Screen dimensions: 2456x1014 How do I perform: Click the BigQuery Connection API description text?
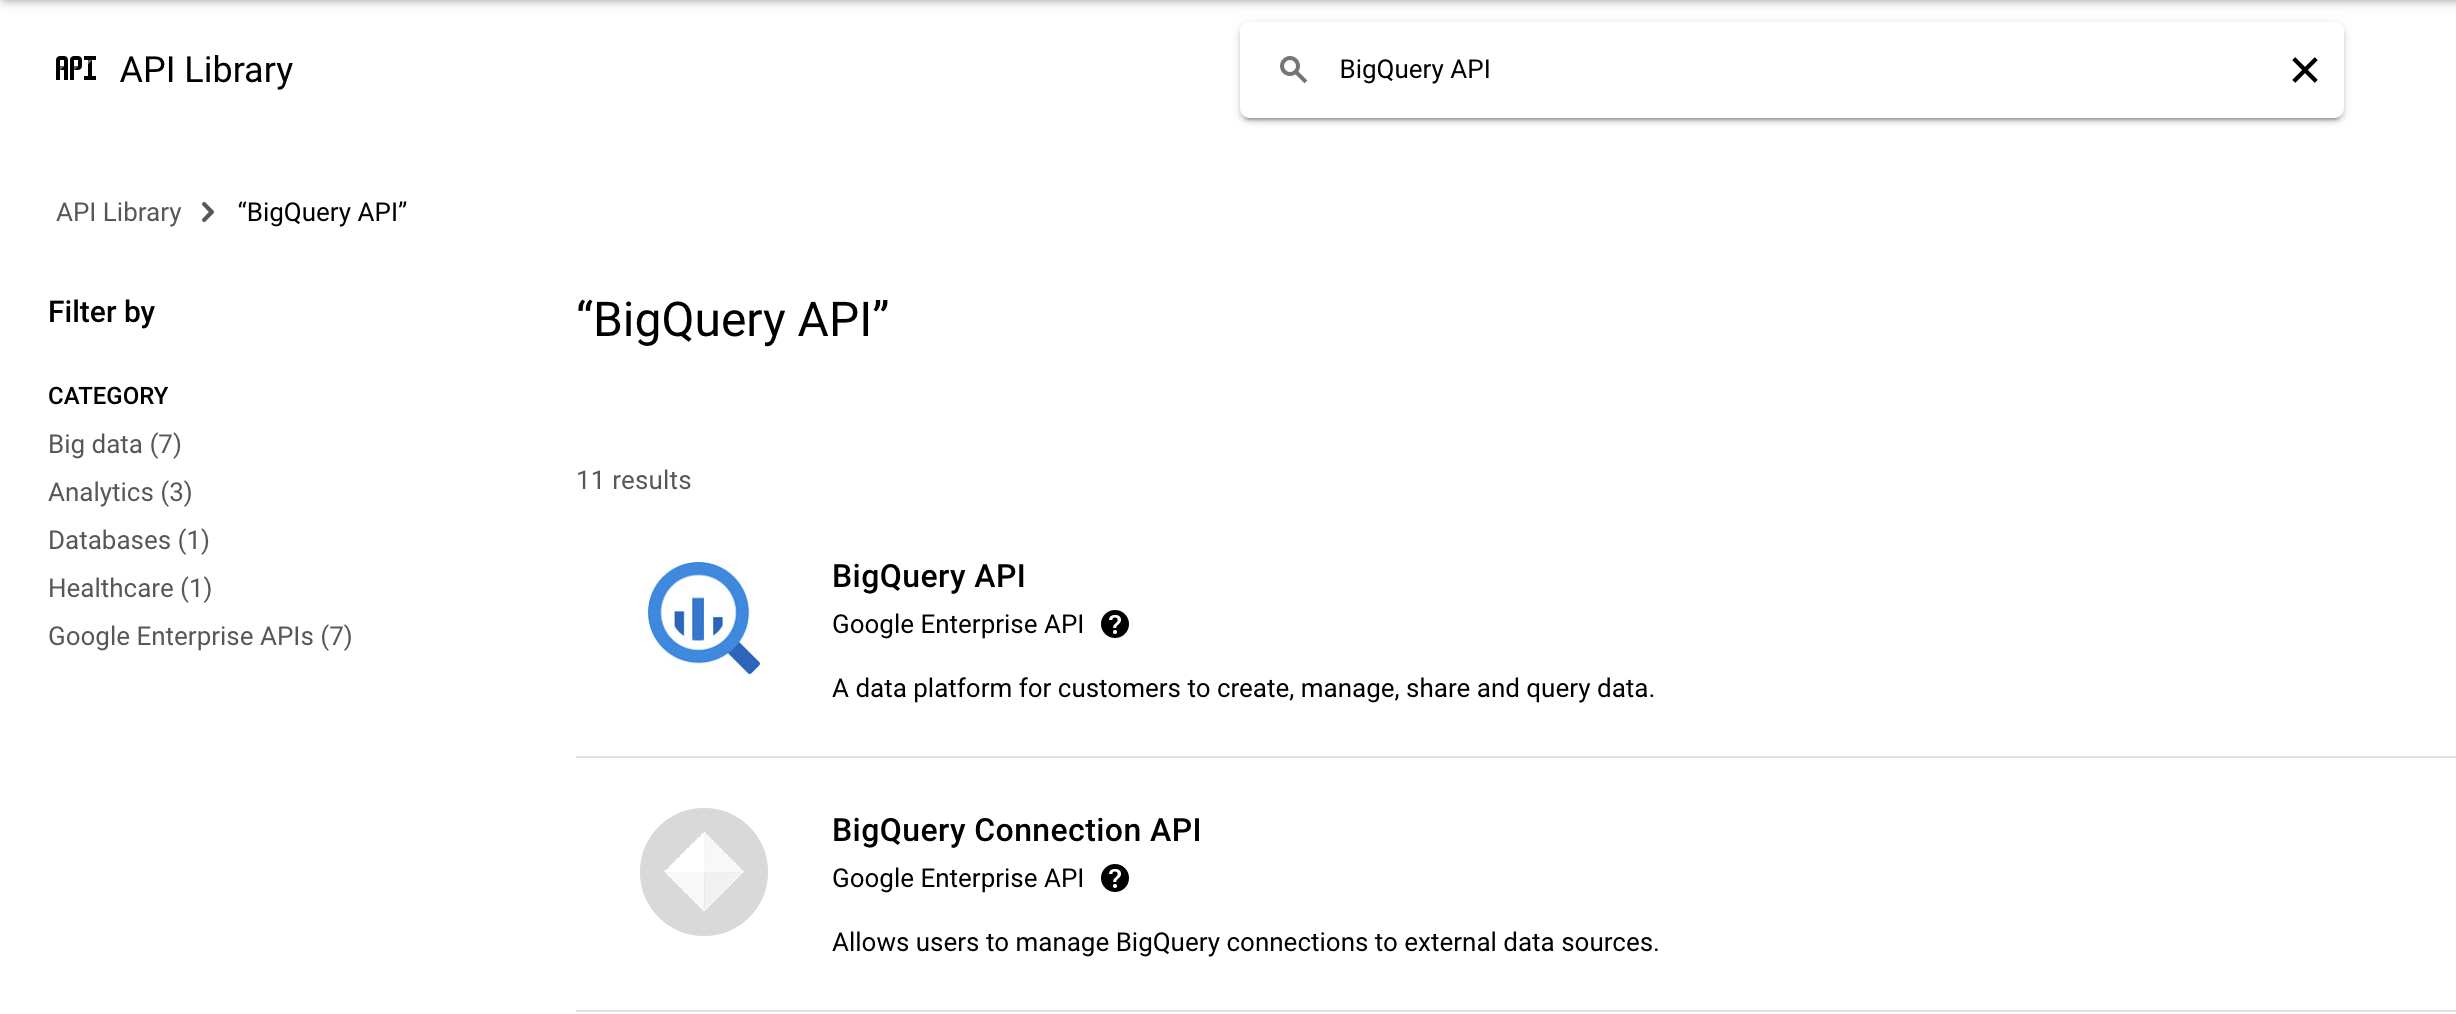(1244, 942)
